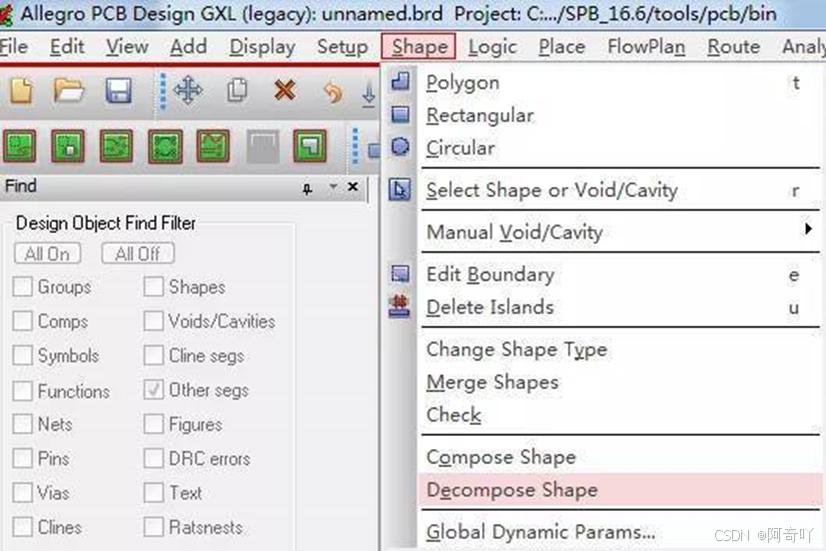Viewport: 826px width, 551px height.
Task: Click the All On button
Action: pyautogui.click(x=47, y=254)
